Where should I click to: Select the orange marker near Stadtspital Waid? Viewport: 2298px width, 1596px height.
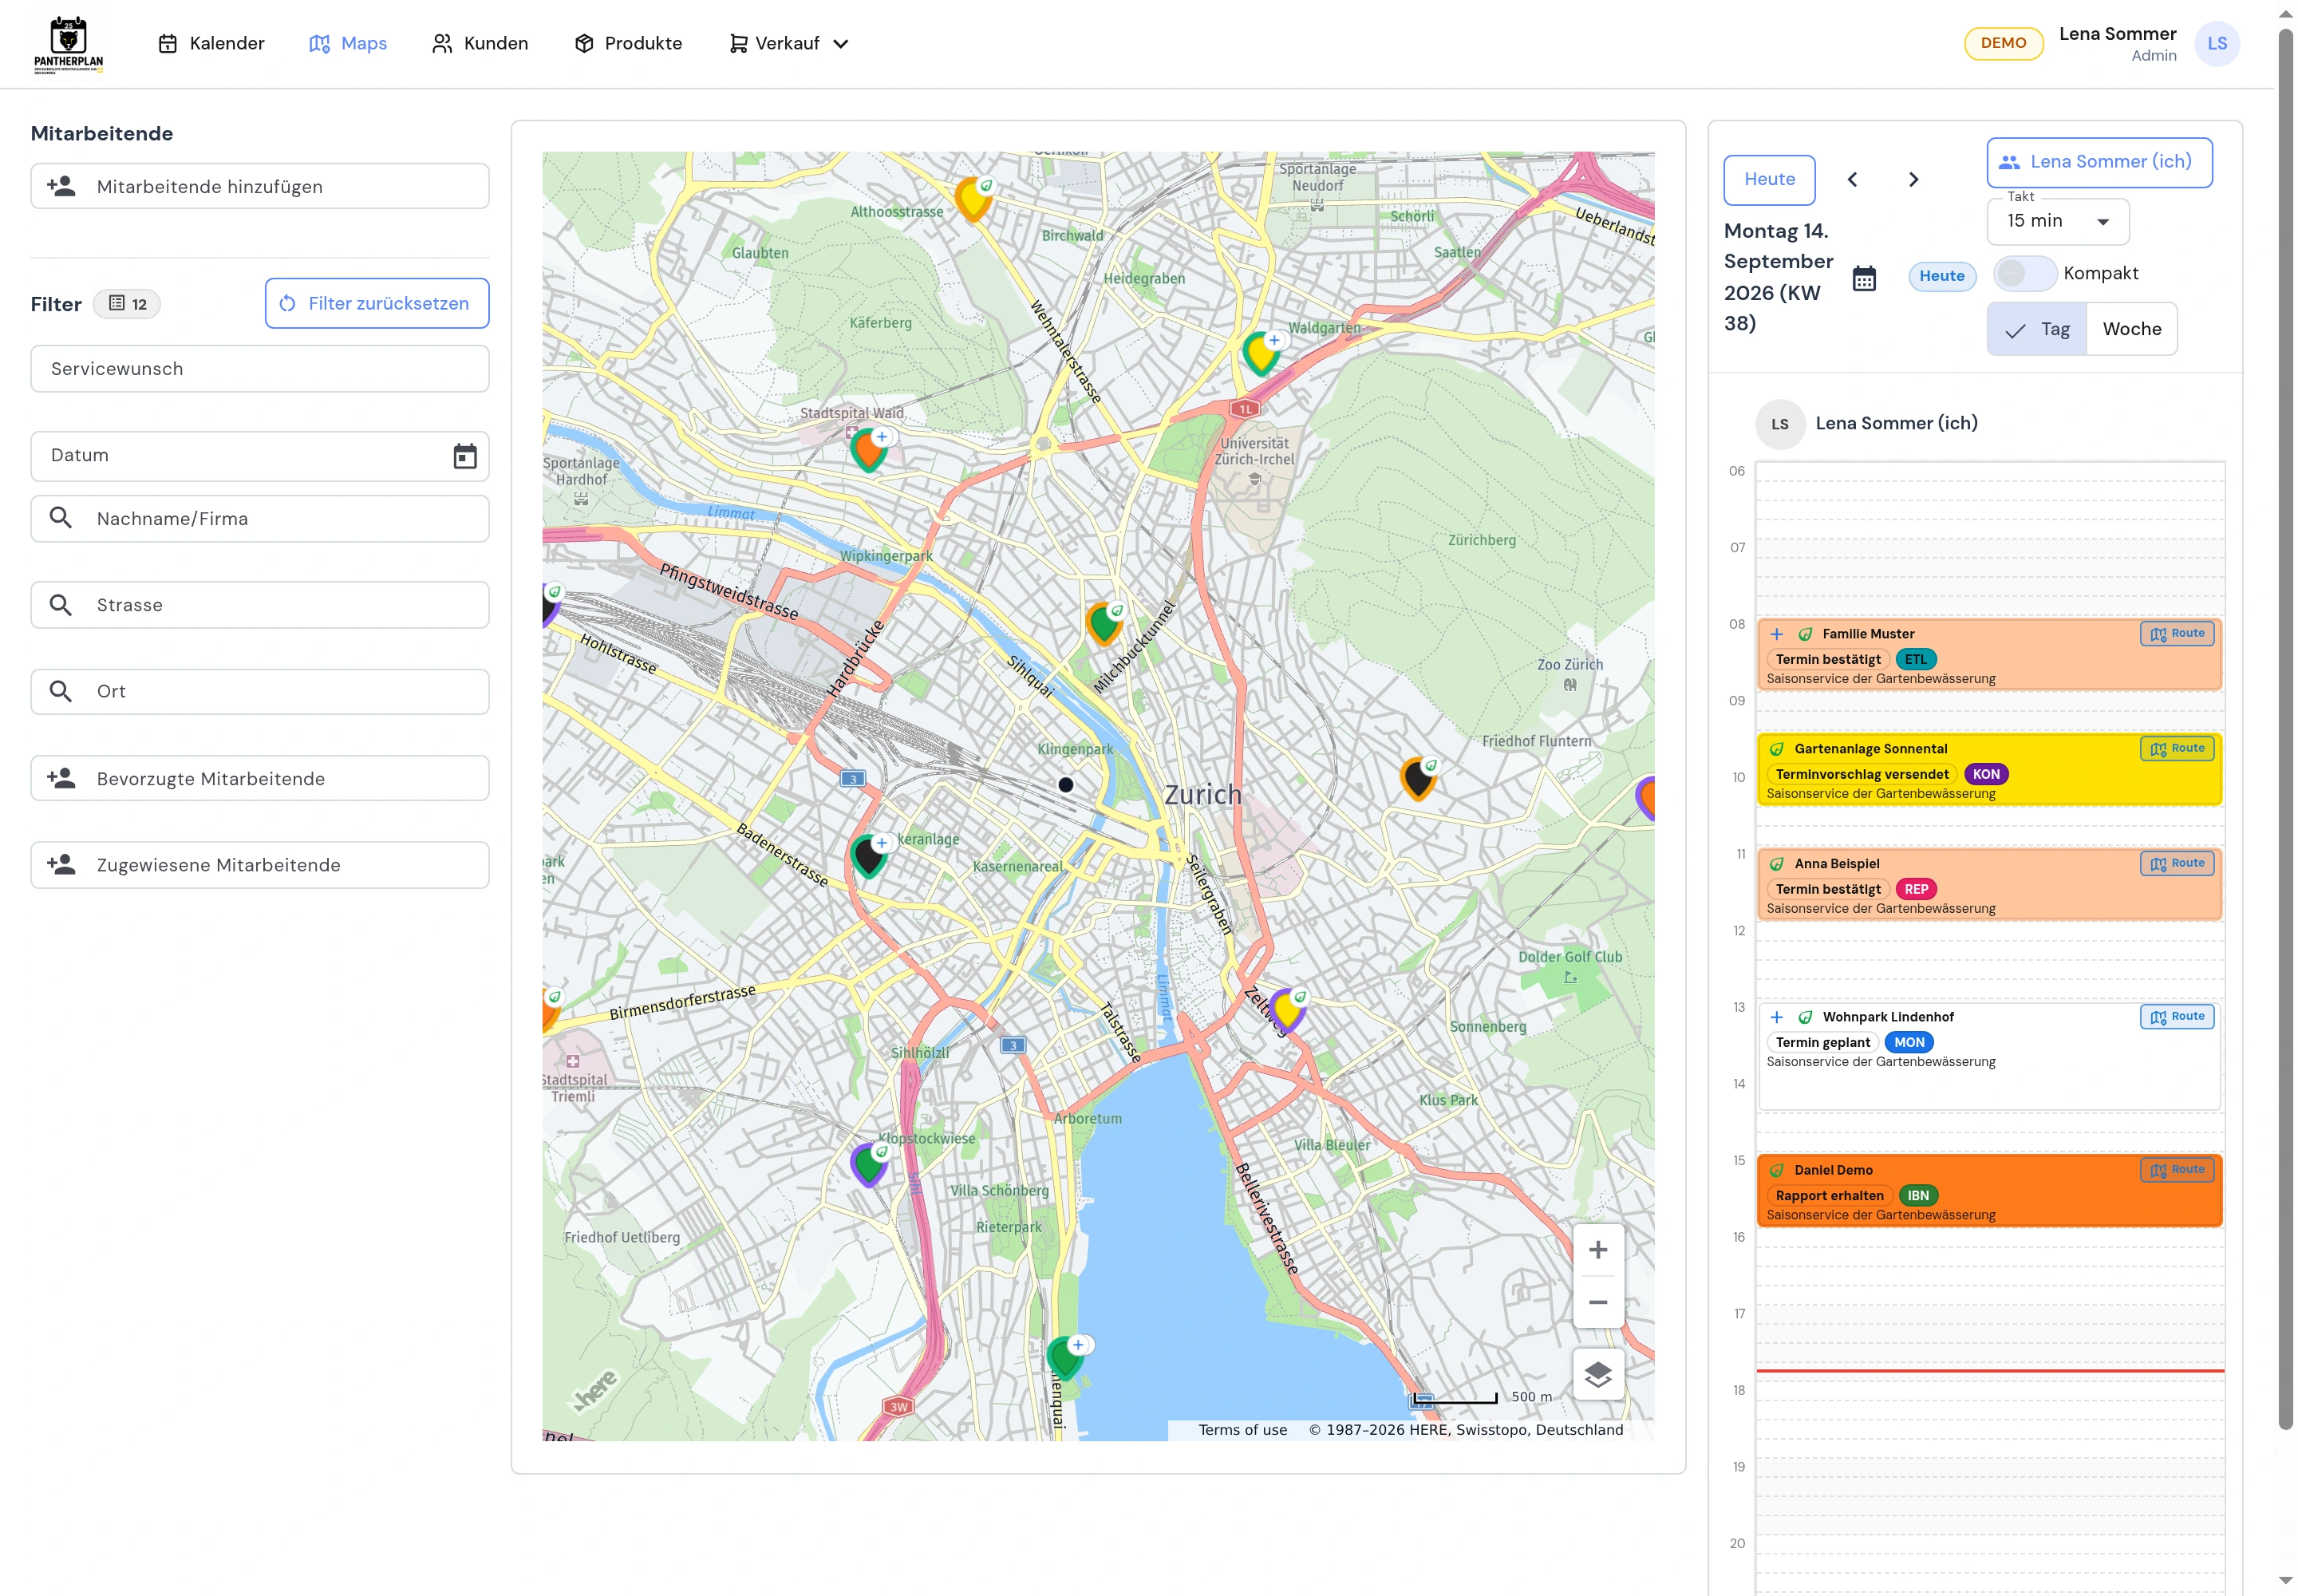(868, 451)
